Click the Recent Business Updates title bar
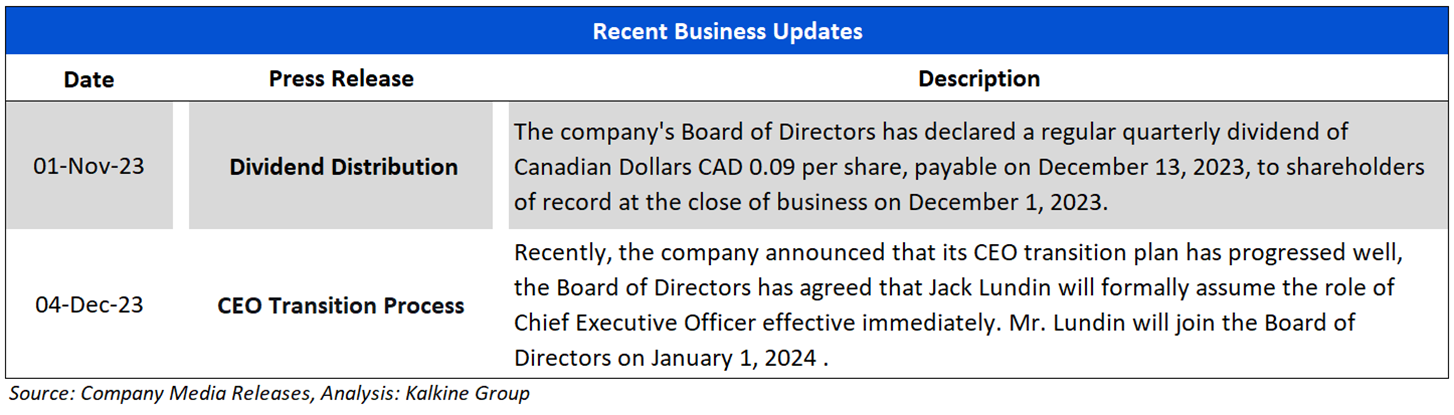Image resolution: width=1454 pixels, height=415 pixels. [727, 31]
